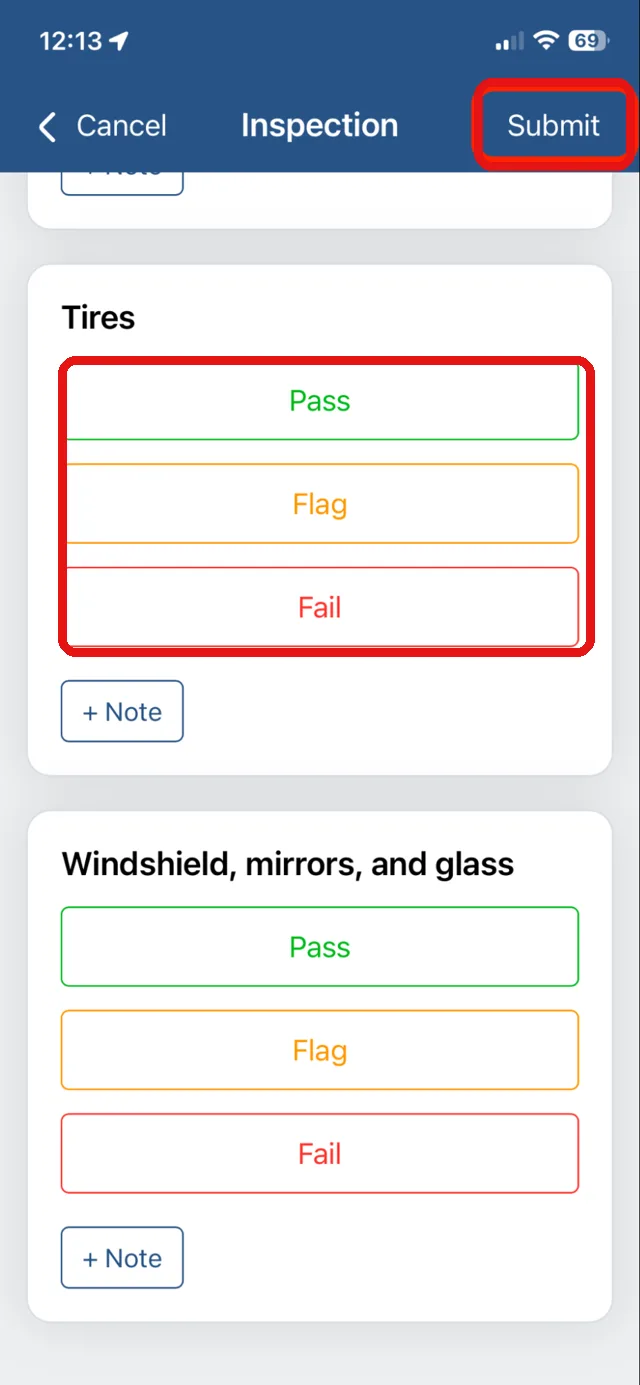
Task: Tap the battery indicator icon
Action: coord(587,41)
